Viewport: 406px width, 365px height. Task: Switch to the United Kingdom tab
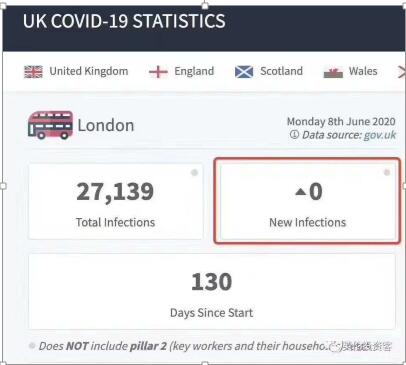(76, 71)
